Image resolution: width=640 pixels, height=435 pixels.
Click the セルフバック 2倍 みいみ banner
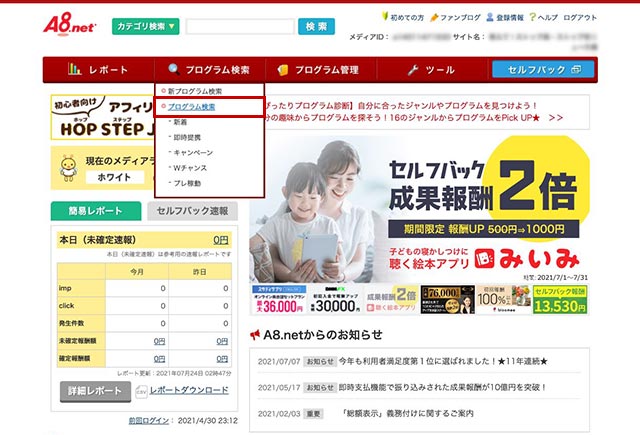(x=419, y=209)
